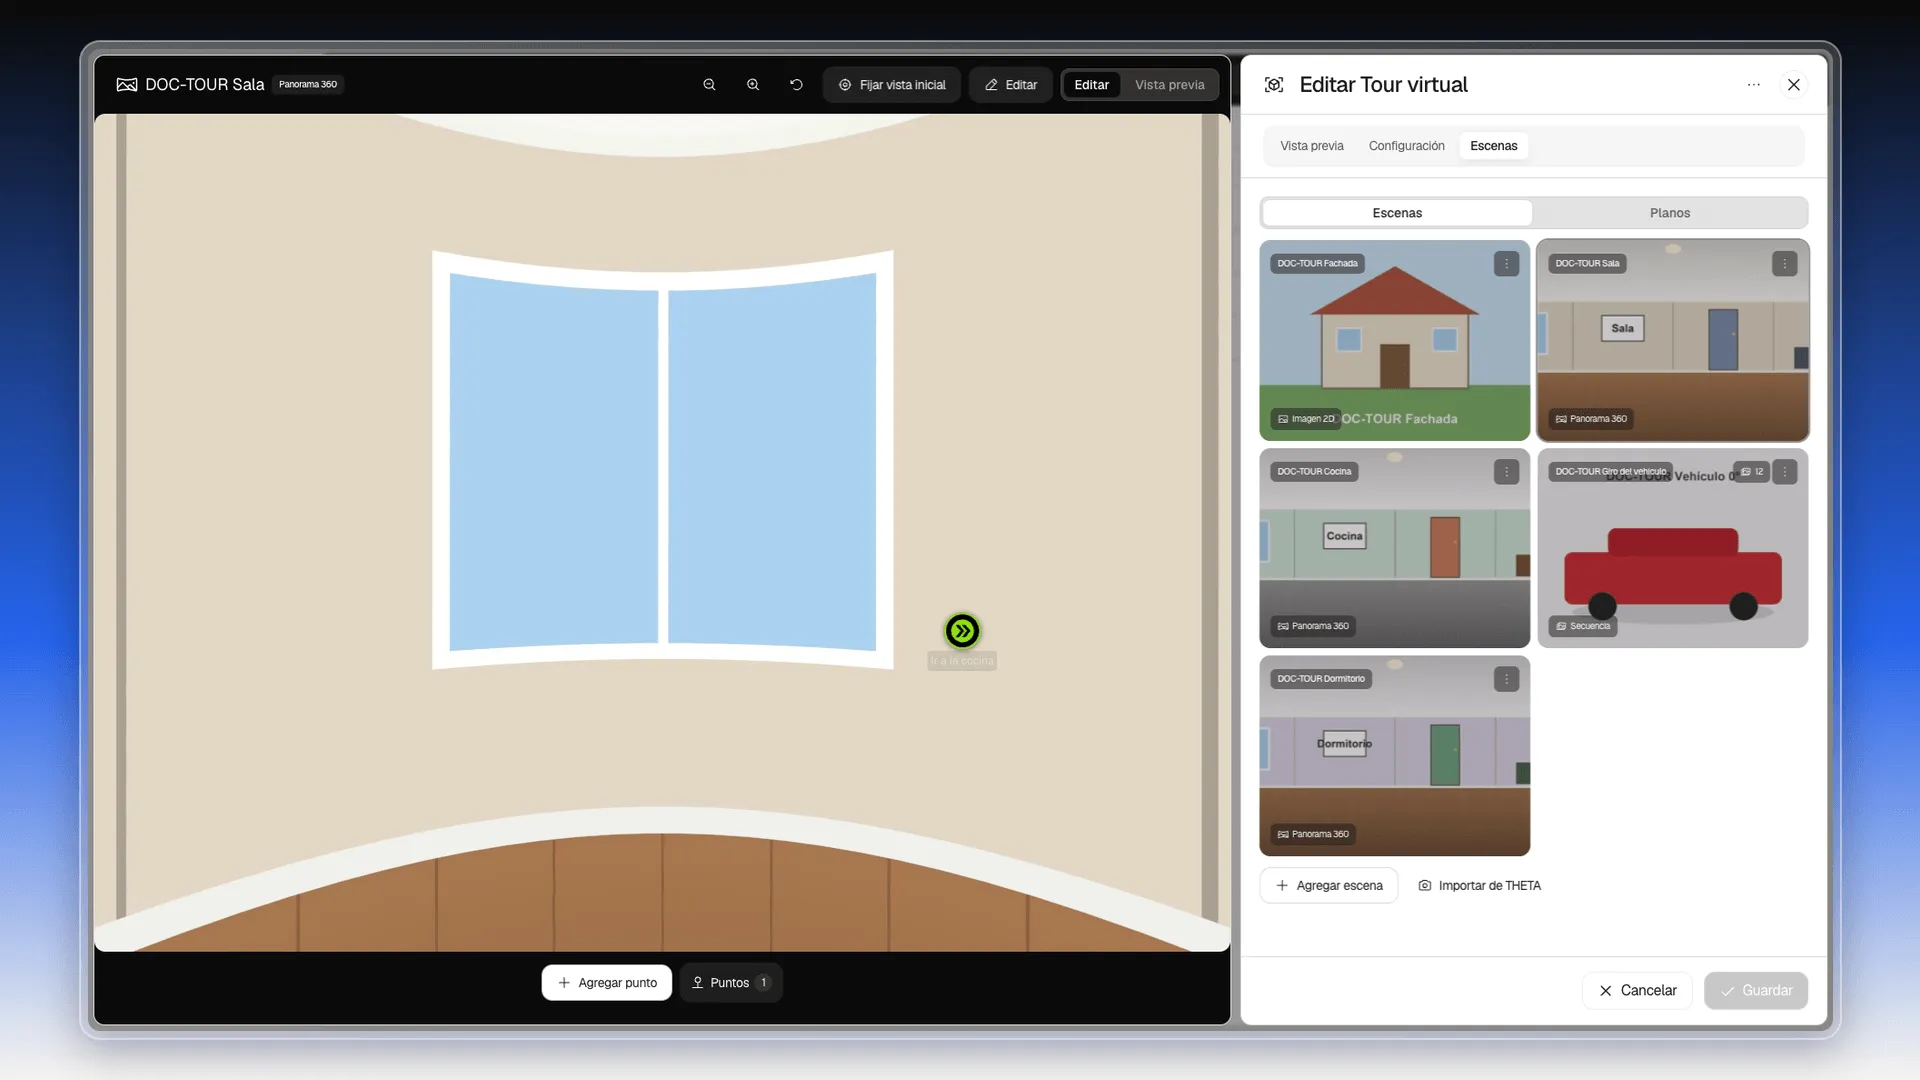Zoom out the panorama view
Viewport: 1920px width, 1080px height.
pyautogui.click(x=709, y=85)
